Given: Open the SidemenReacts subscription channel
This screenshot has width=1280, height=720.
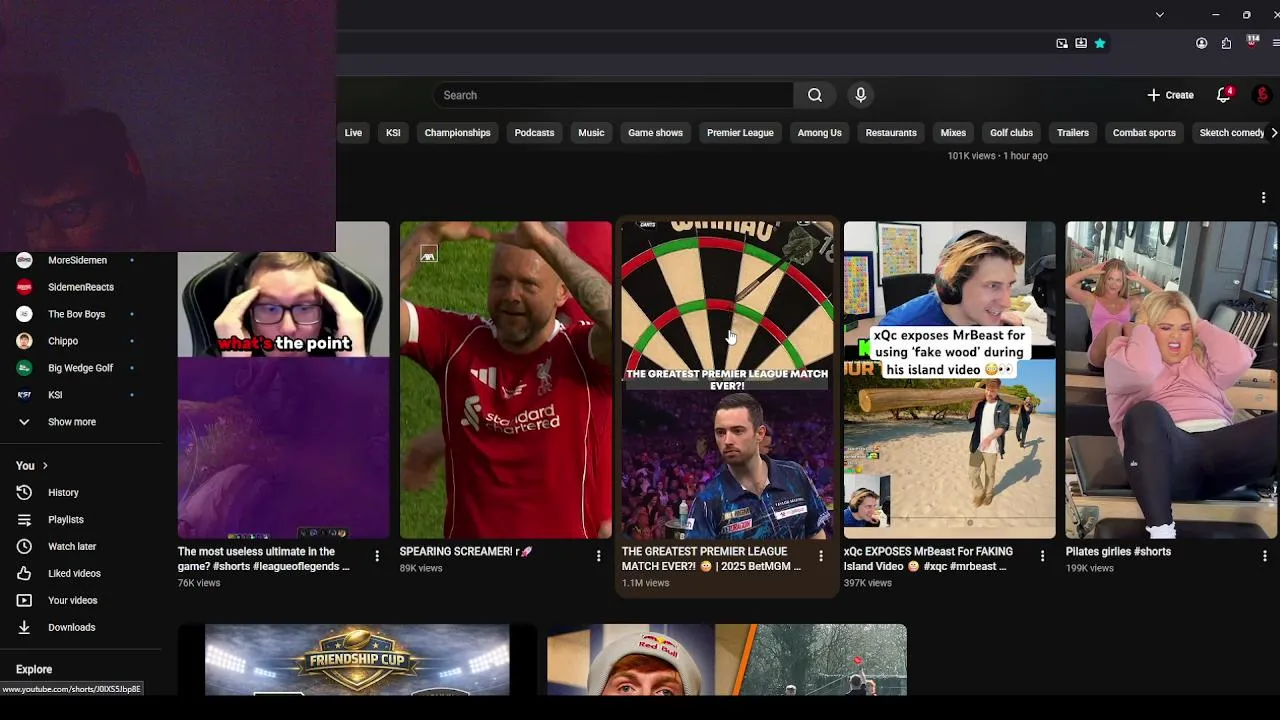Looking at the screenshot, I should click(x=80, y=287).
